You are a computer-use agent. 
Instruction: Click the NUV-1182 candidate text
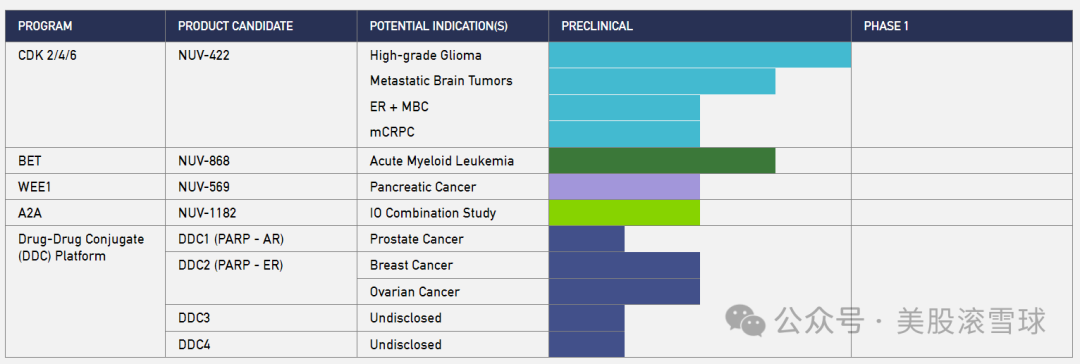207,213
